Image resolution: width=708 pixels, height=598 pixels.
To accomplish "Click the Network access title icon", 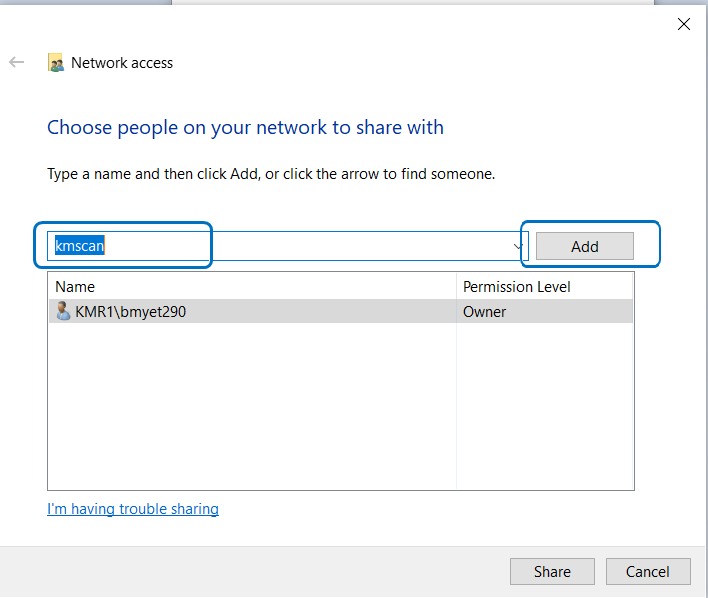I will pos(57,63).
